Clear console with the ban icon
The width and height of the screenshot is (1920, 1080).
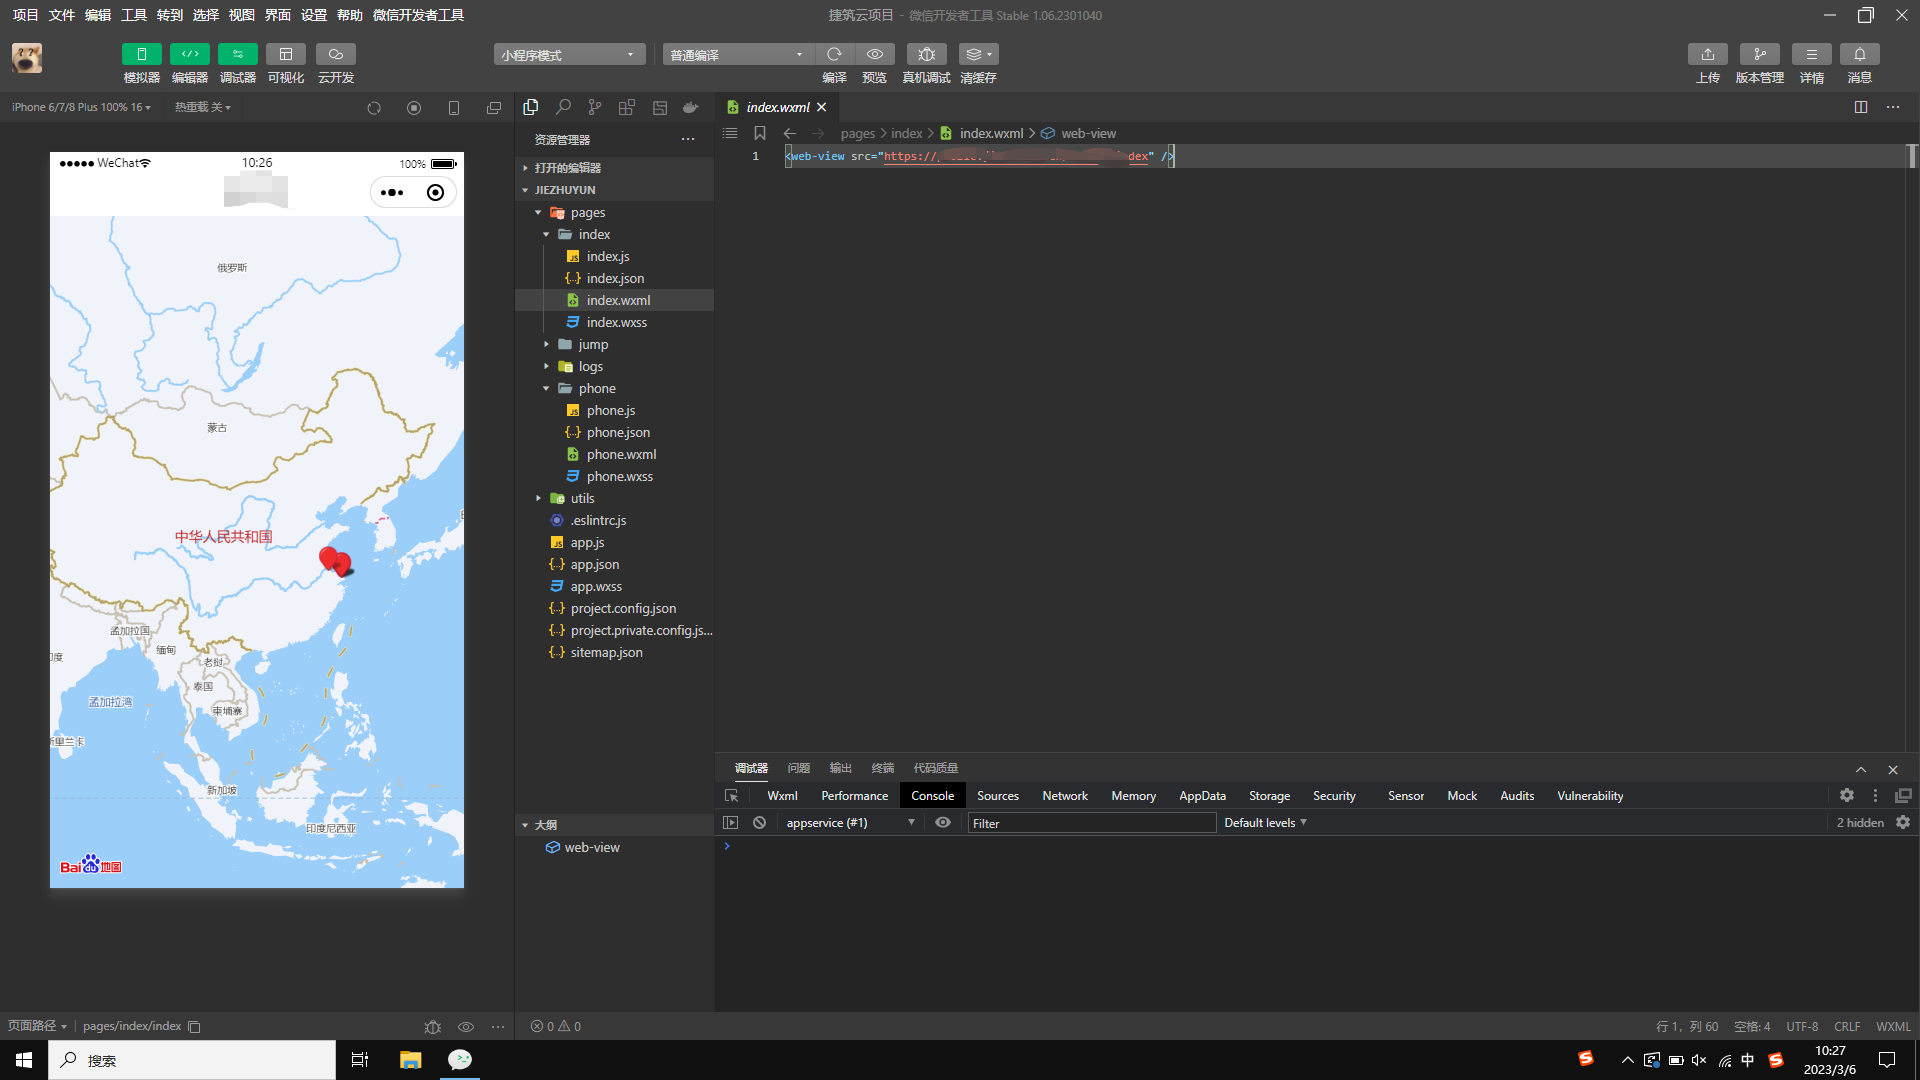tap(760, 823)
